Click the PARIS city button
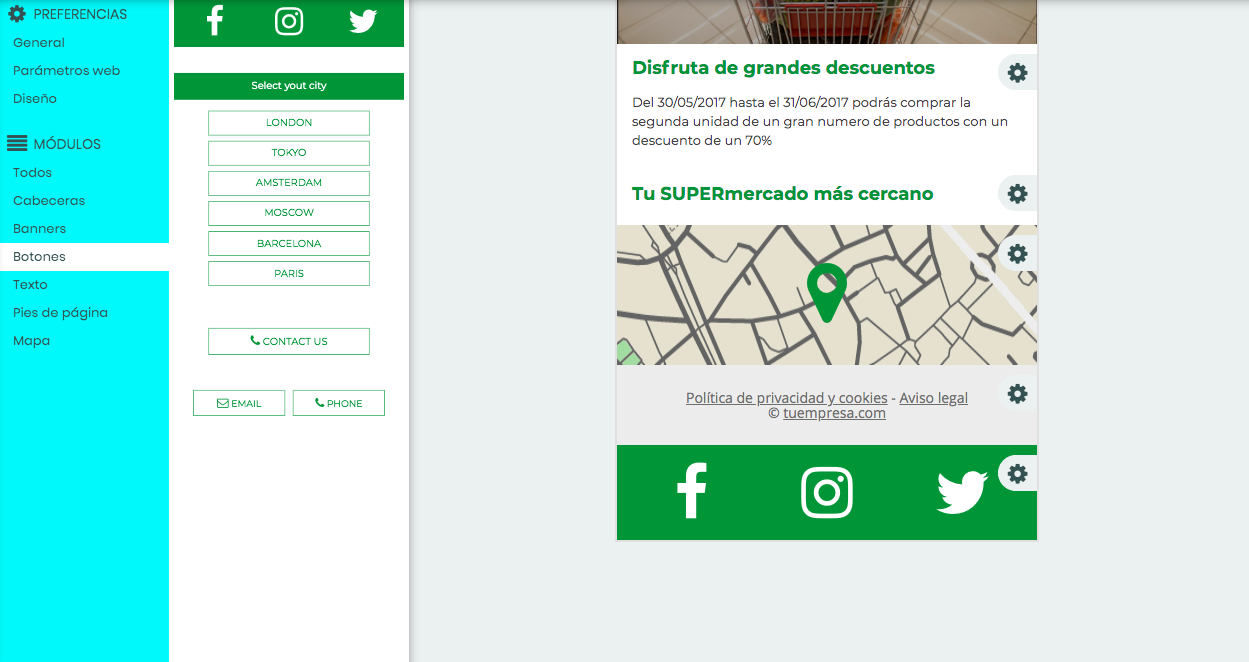 coord(289,274)
